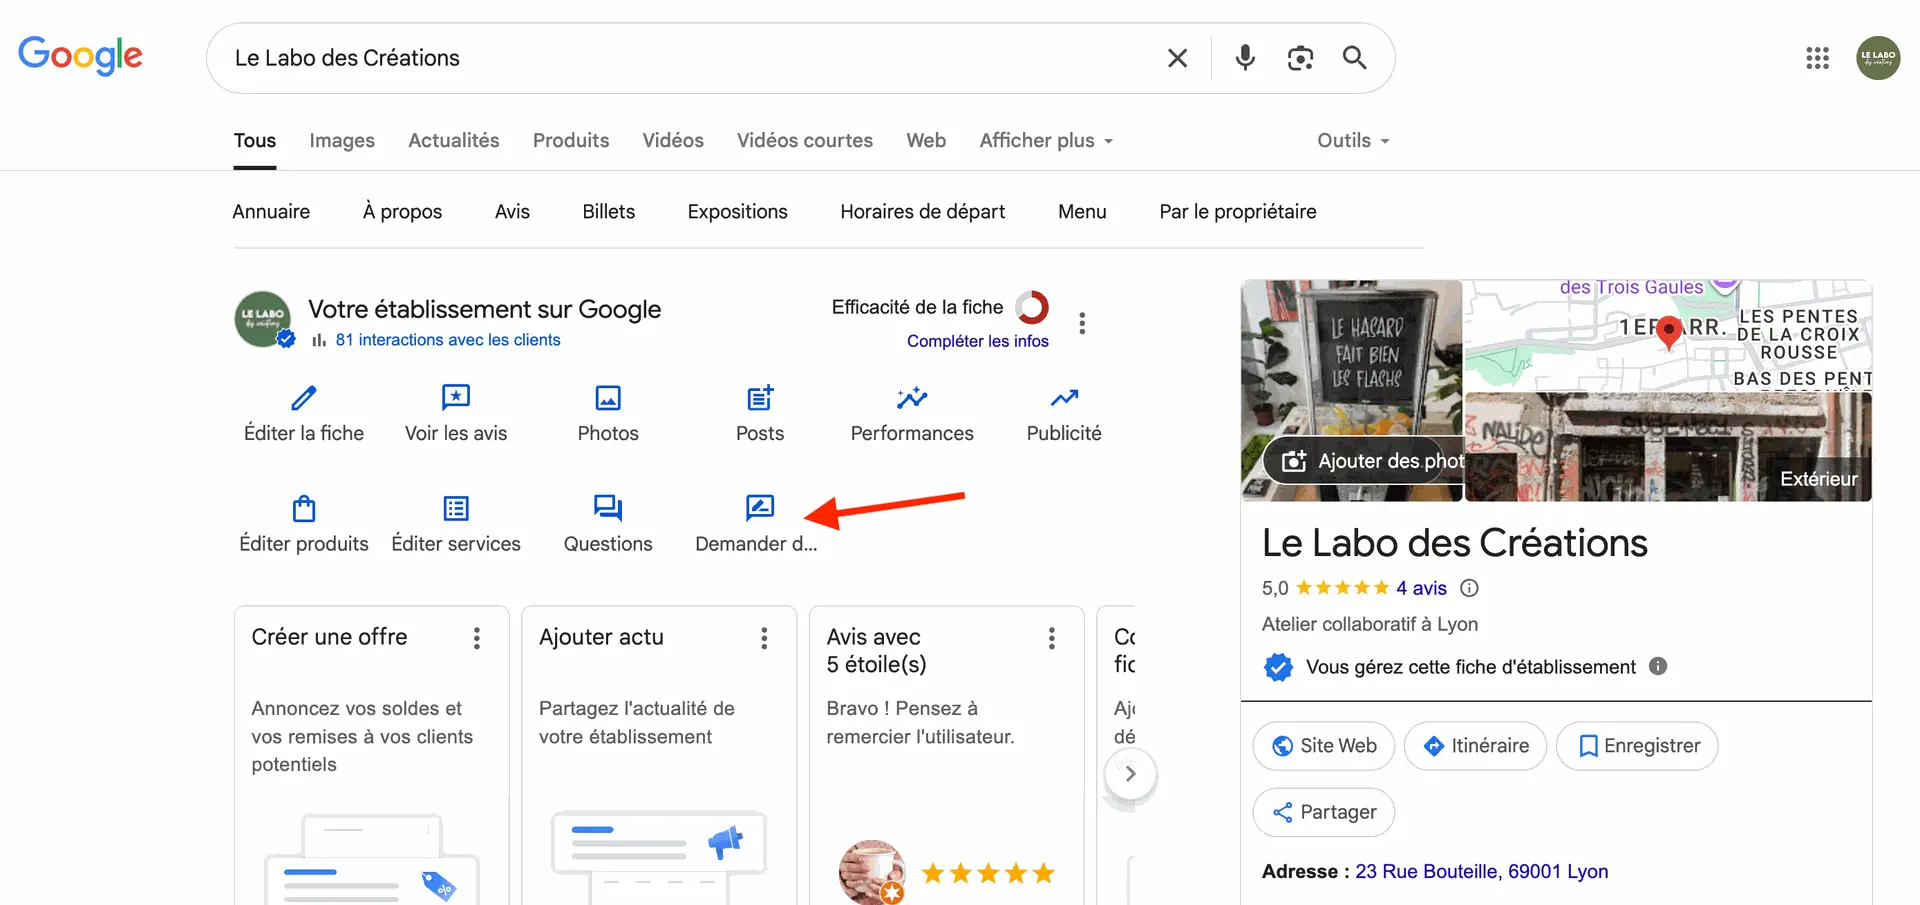This screenshot has height=905, width=1920.
Task: Click into the search input field
Action: (x=690, y=58)
